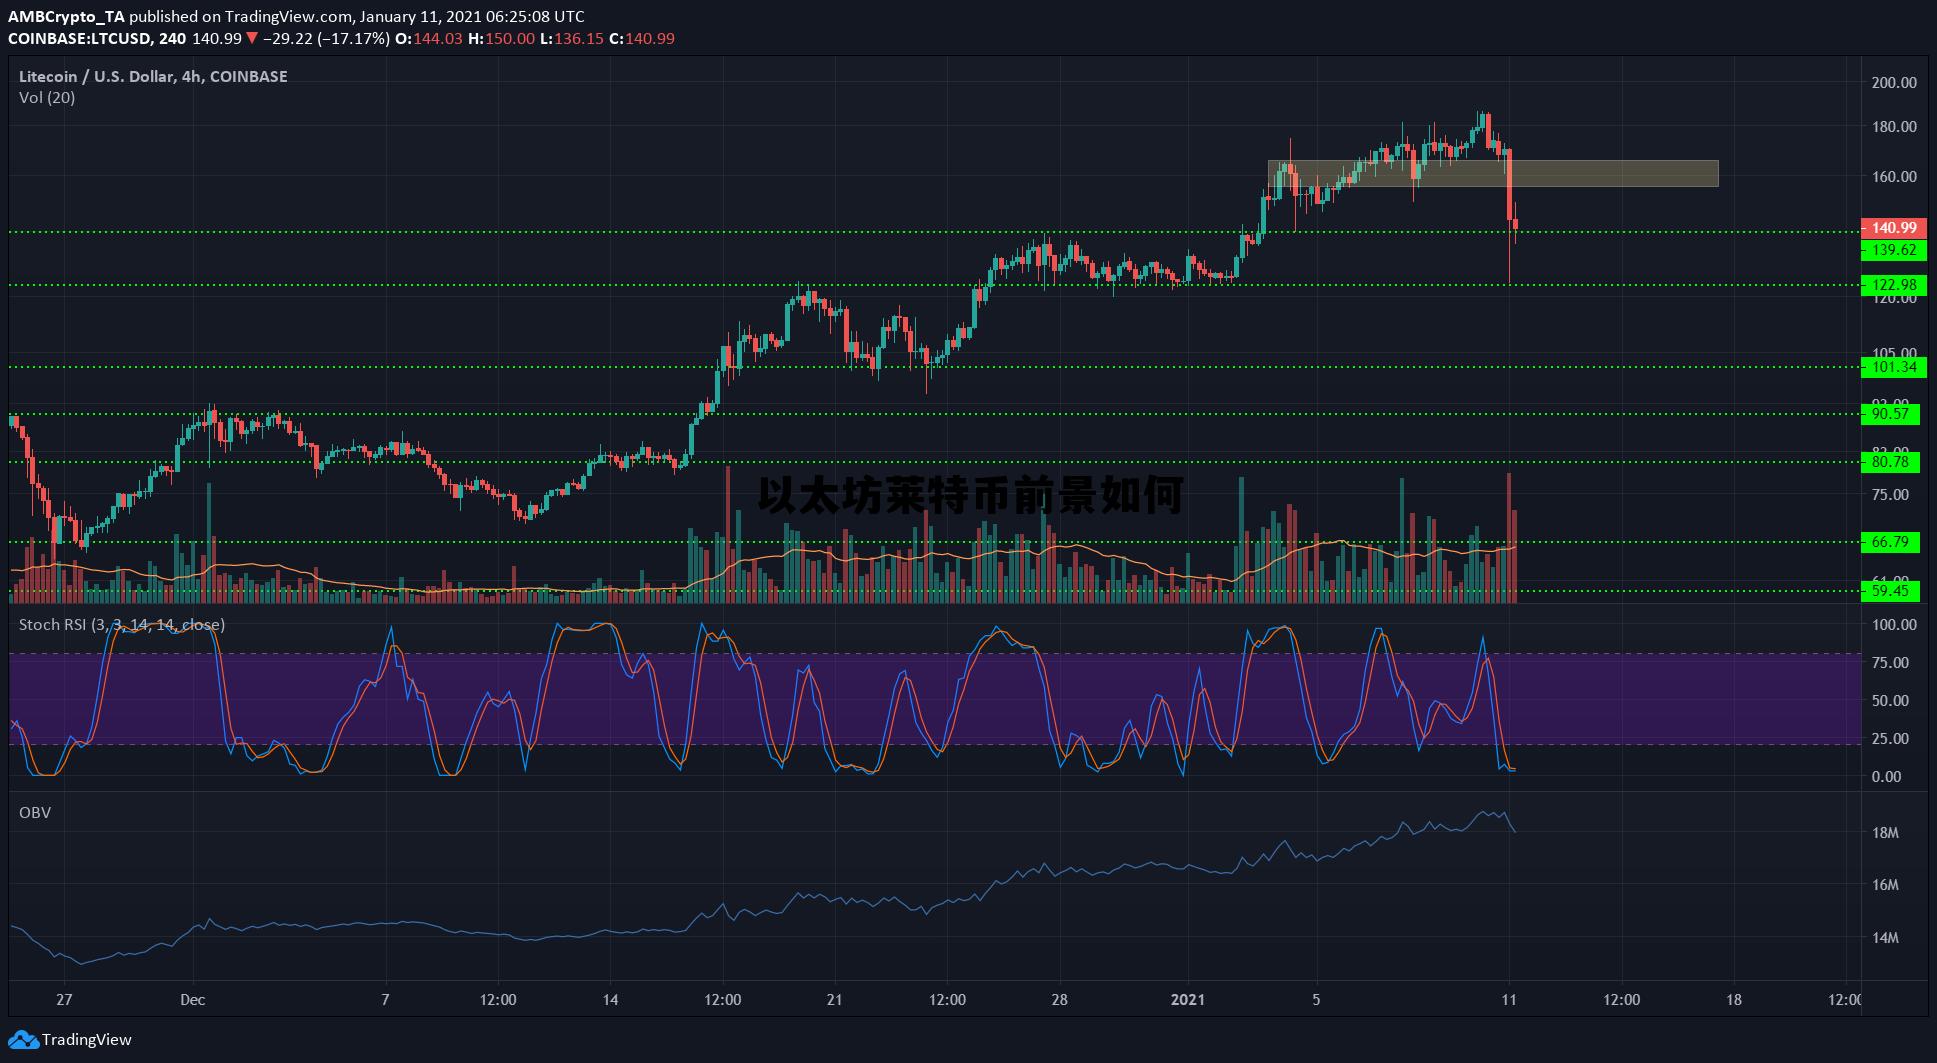Select the Dec label on time axis
Screen dimensions: 1937x1063
pos(192,1000)
